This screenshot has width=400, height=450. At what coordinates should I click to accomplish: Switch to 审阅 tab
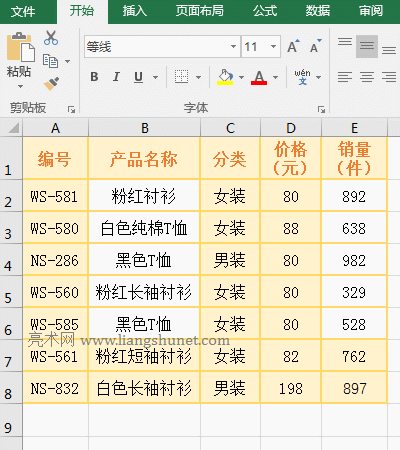[371, 11]
